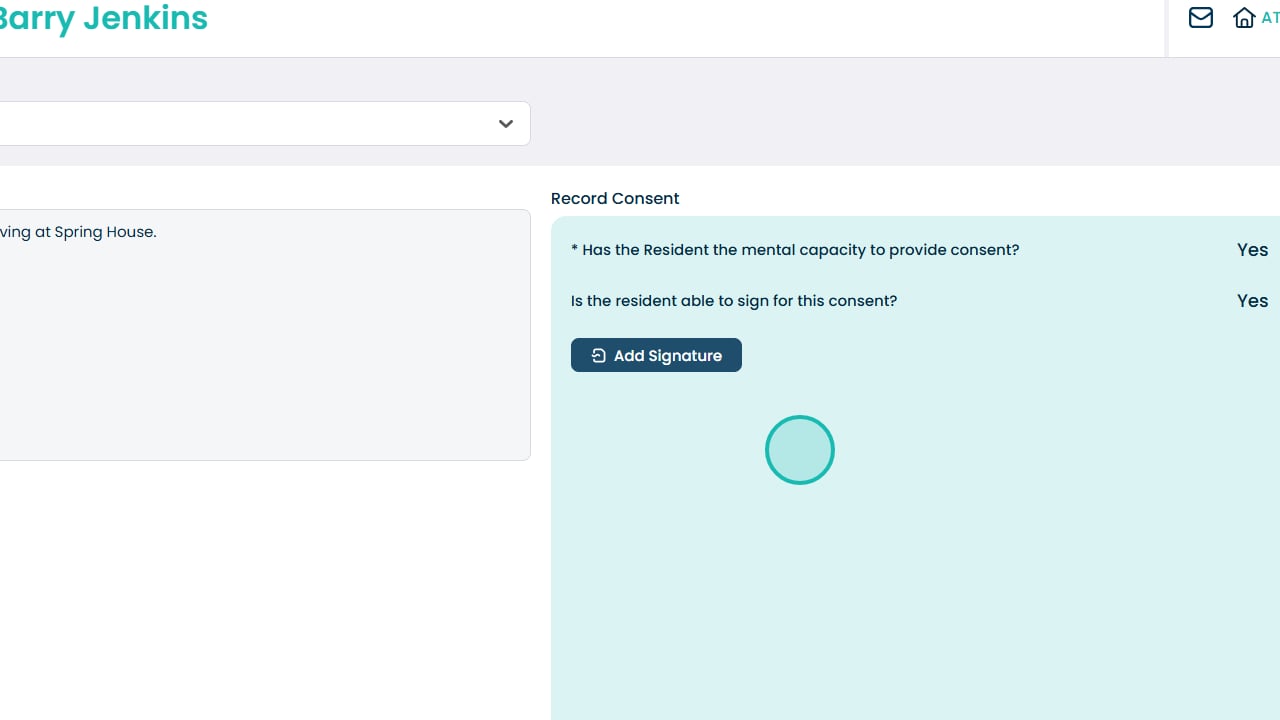The height and width of the screenshot is (720, 1280).
Task: Toggle Yes for mental capacity question
Action: click(1252, 250)
